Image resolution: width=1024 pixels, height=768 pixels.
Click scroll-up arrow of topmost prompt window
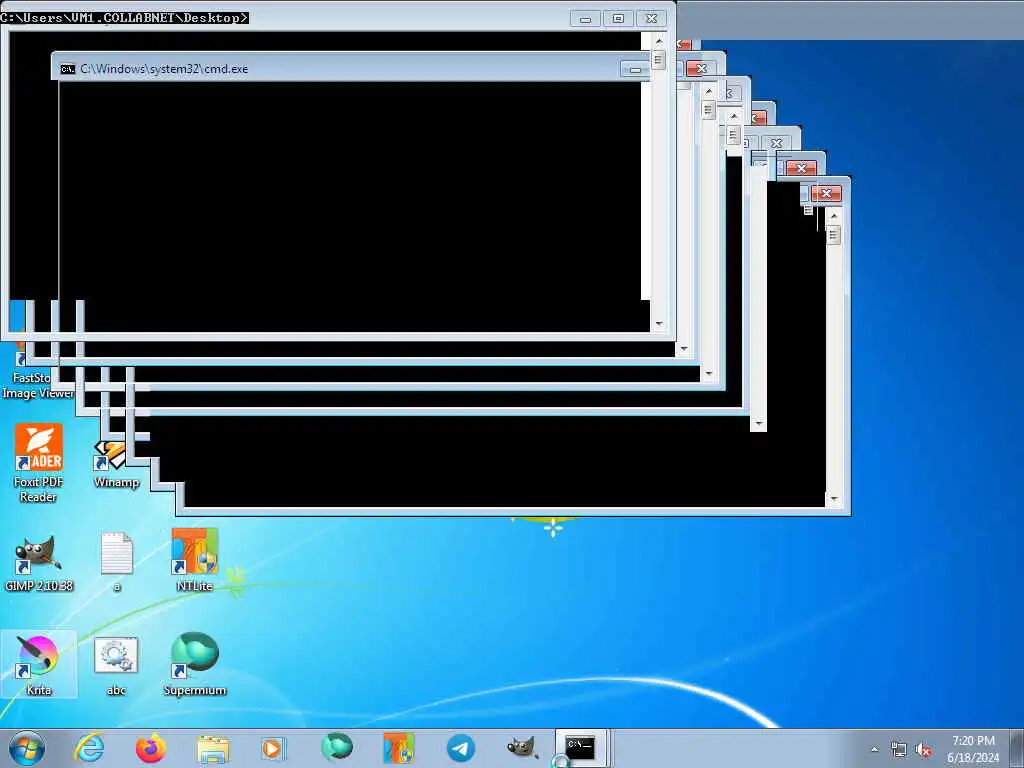click(x=659, y=41)
